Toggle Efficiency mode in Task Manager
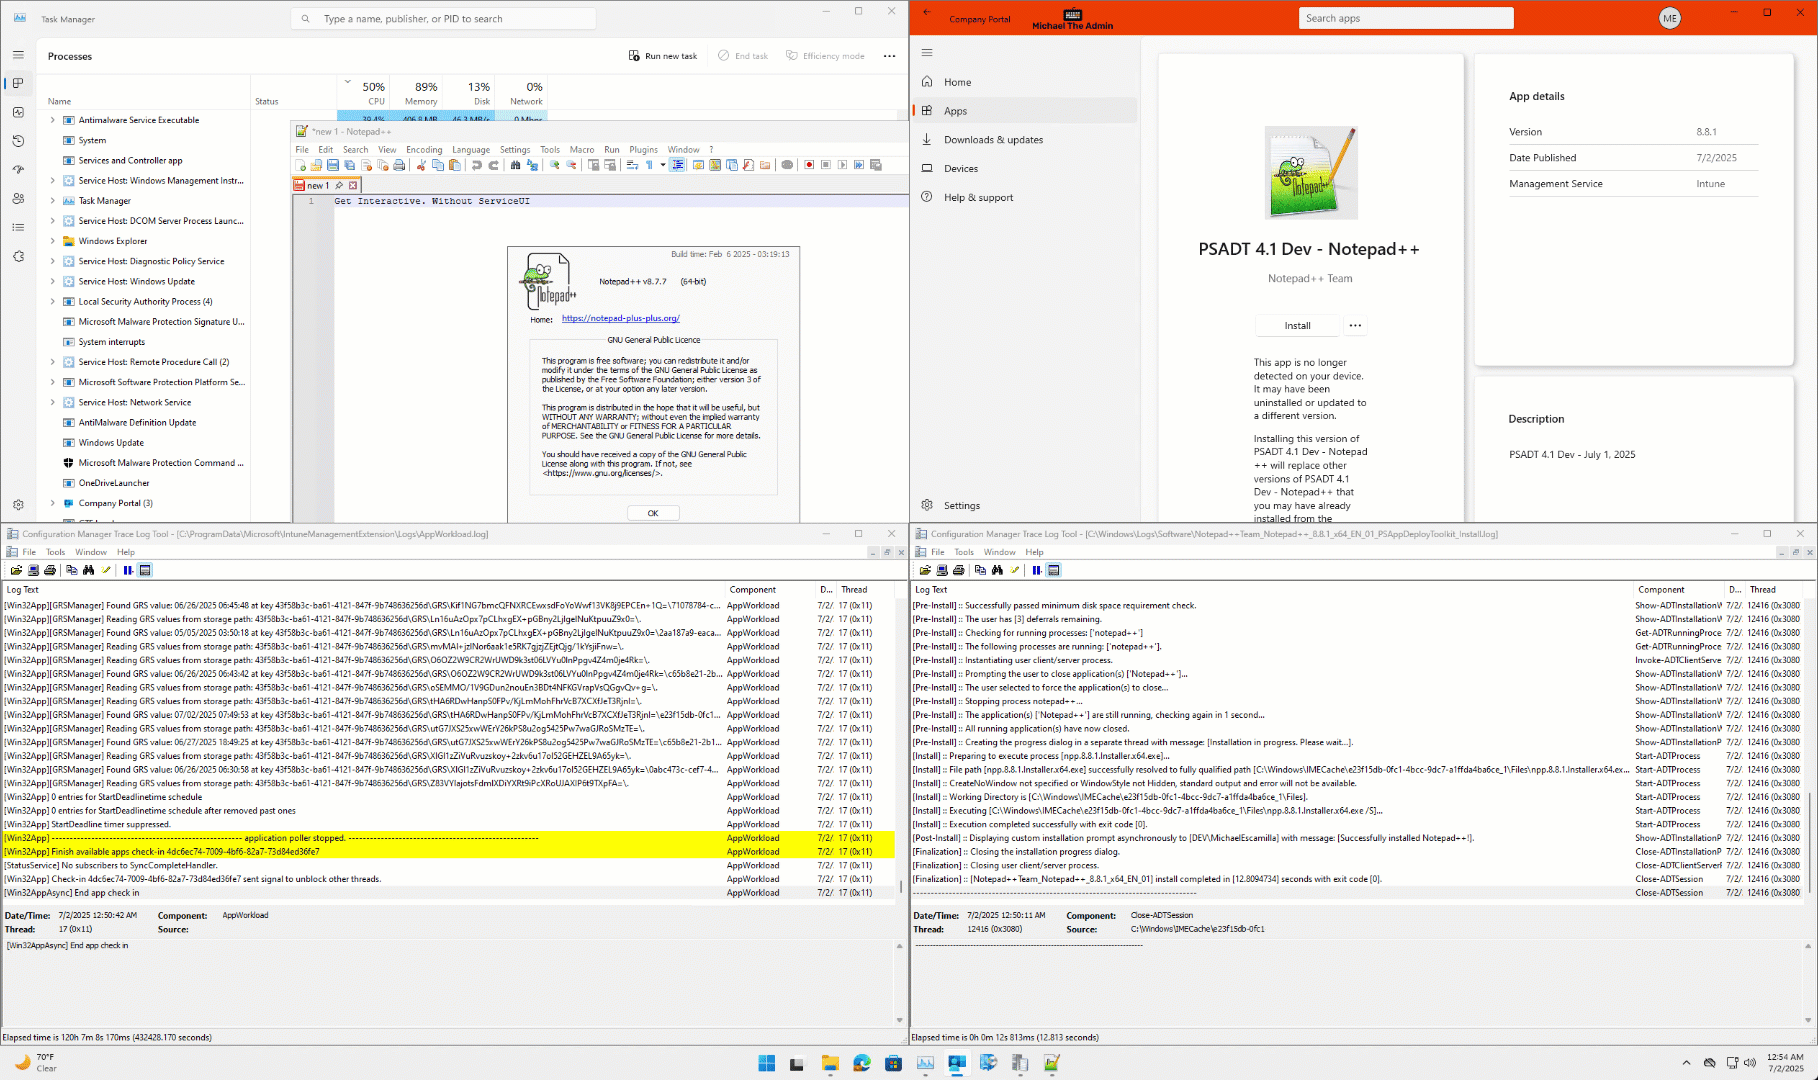Image resolution: width=1818 pixels, height=1080 pixels. pyautogui.click(x=826, y=56)
